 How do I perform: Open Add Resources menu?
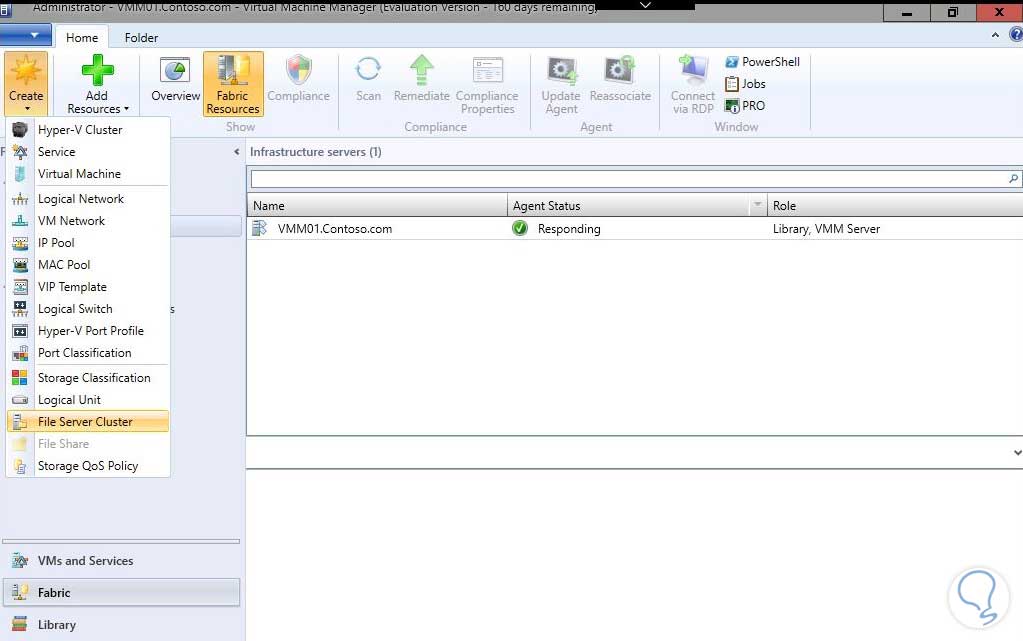click(x=97, y=84)
